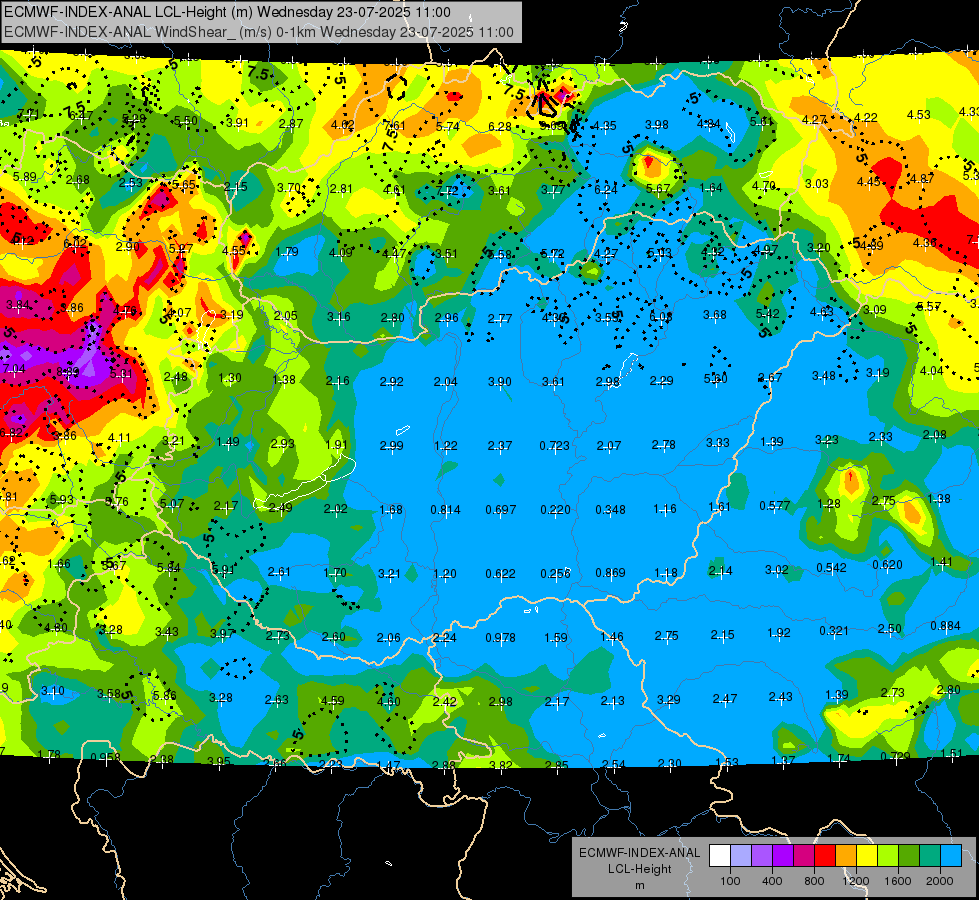979x900 pixels.
Task: Click the wind shear value 6.28
Action: pos(499,127)
